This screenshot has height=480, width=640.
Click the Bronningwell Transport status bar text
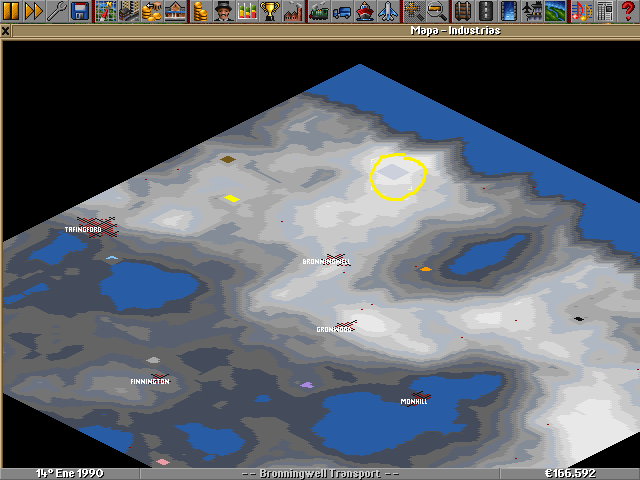[320, 473]
